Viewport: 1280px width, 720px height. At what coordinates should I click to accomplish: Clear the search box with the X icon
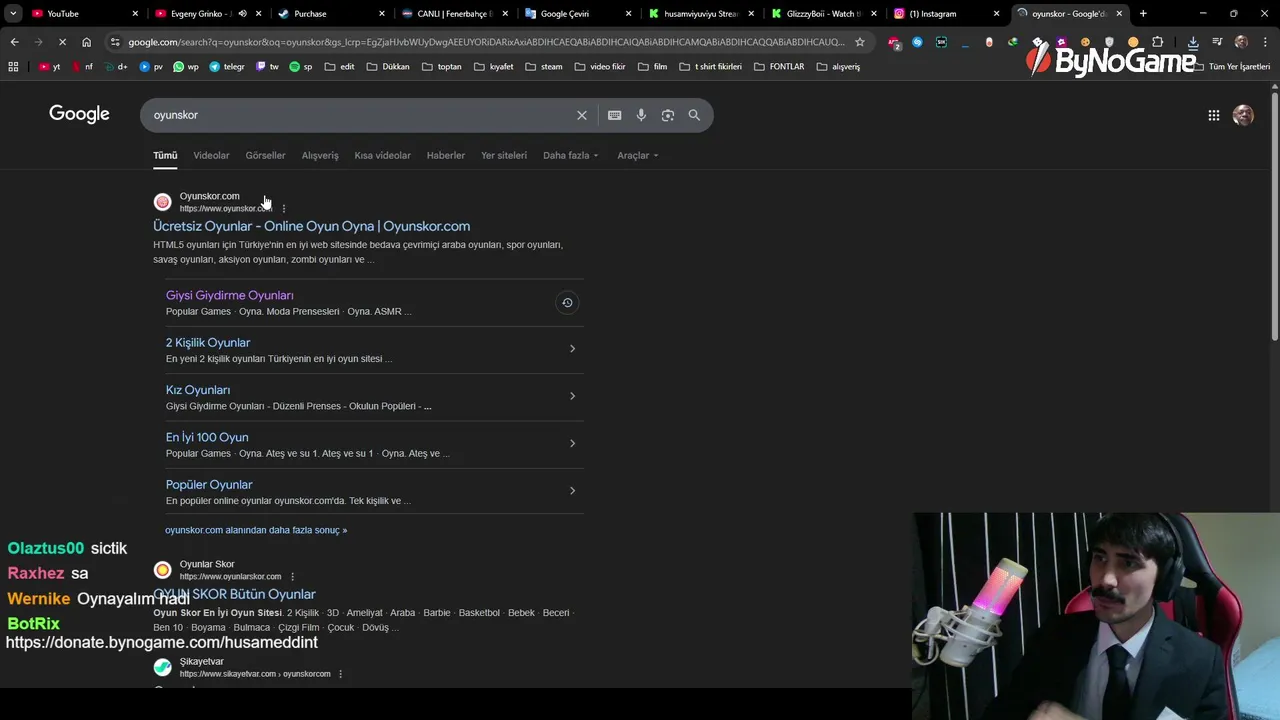pos(582,115)
